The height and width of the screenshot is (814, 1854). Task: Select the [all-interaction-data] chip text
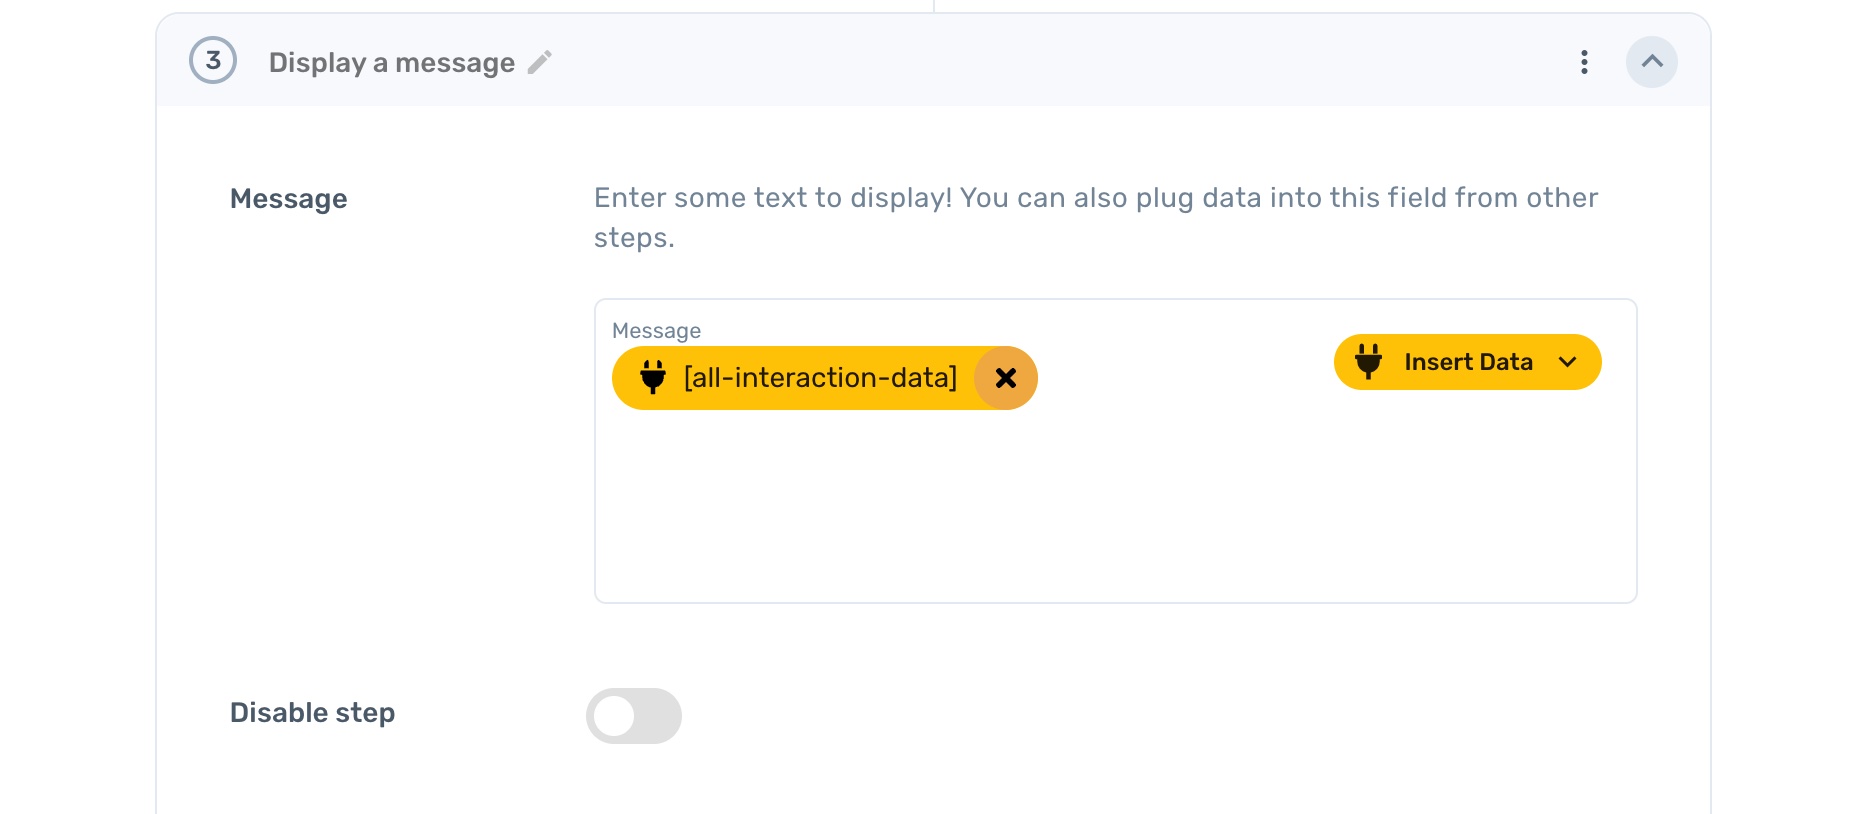coord(820,378)
